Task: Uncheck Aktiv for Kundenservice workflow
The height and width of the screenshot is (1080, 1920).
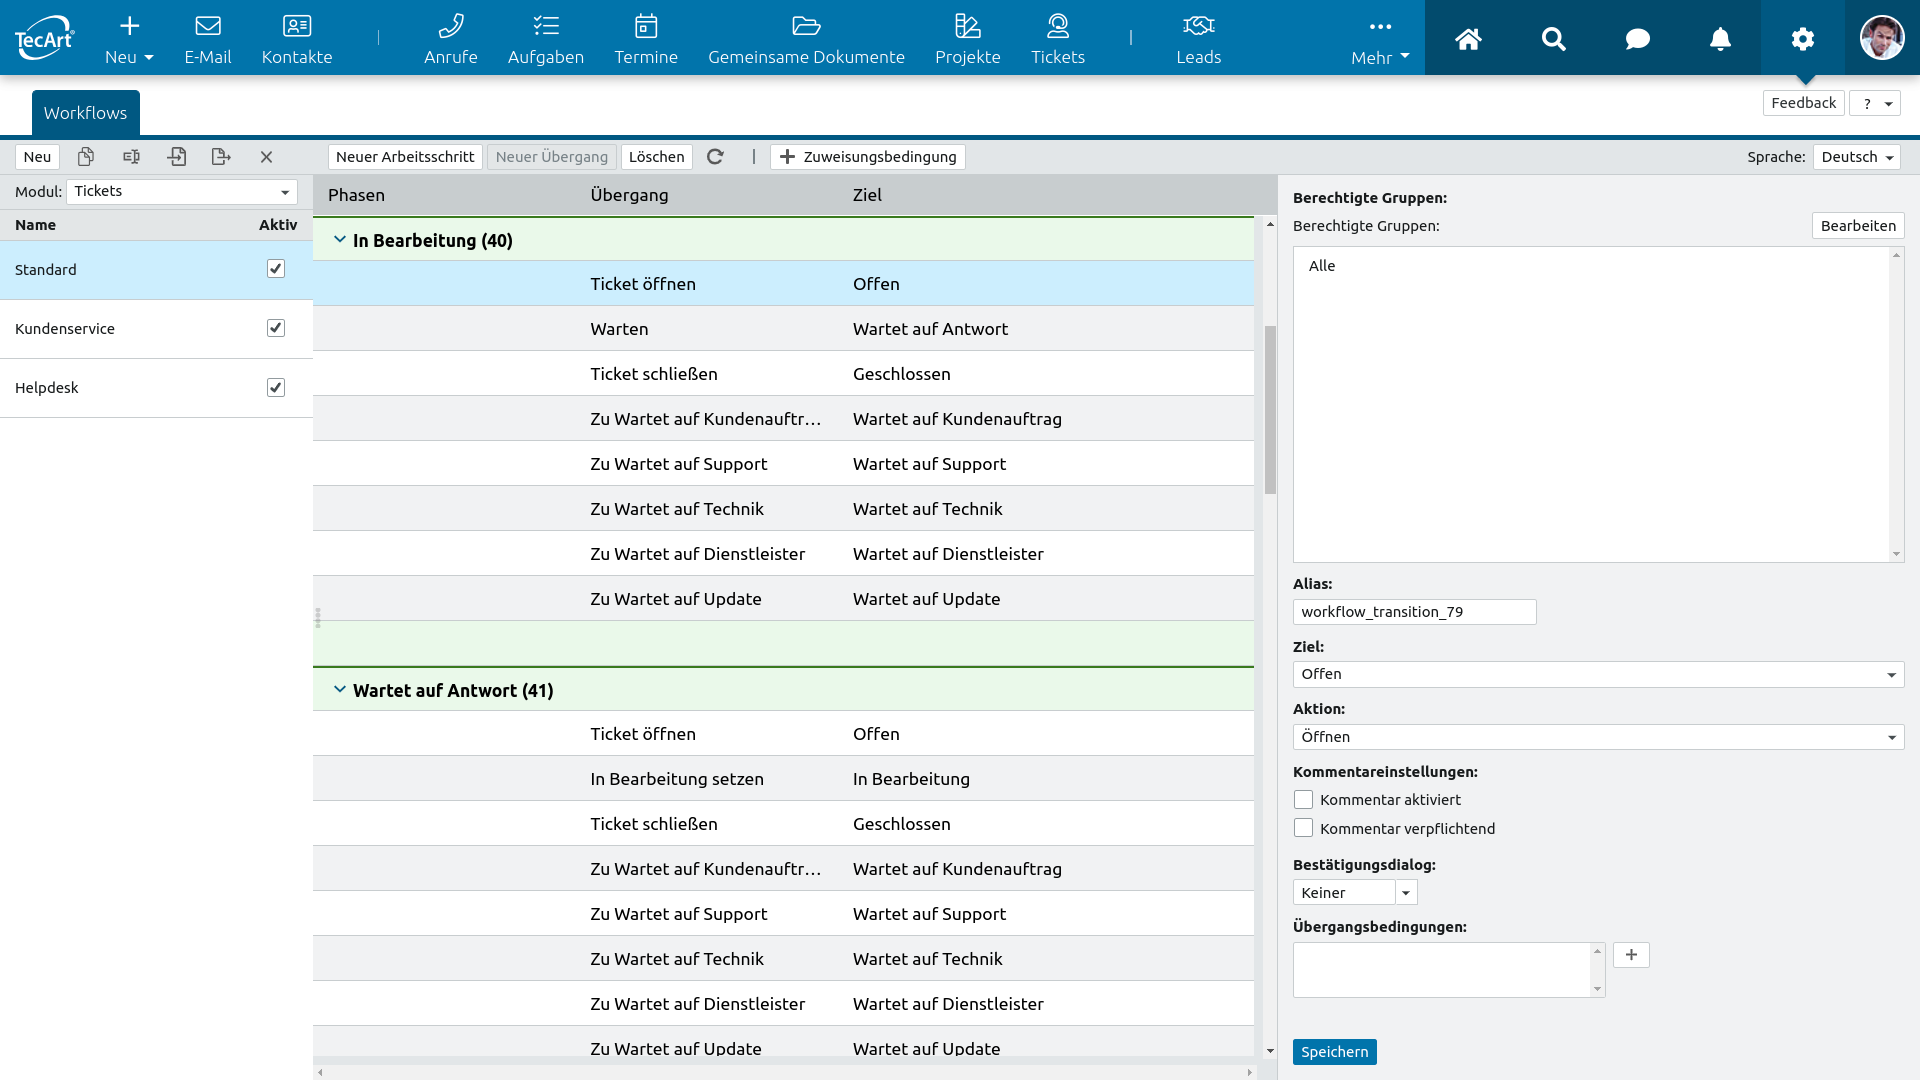Action: [x=276, y=328]
